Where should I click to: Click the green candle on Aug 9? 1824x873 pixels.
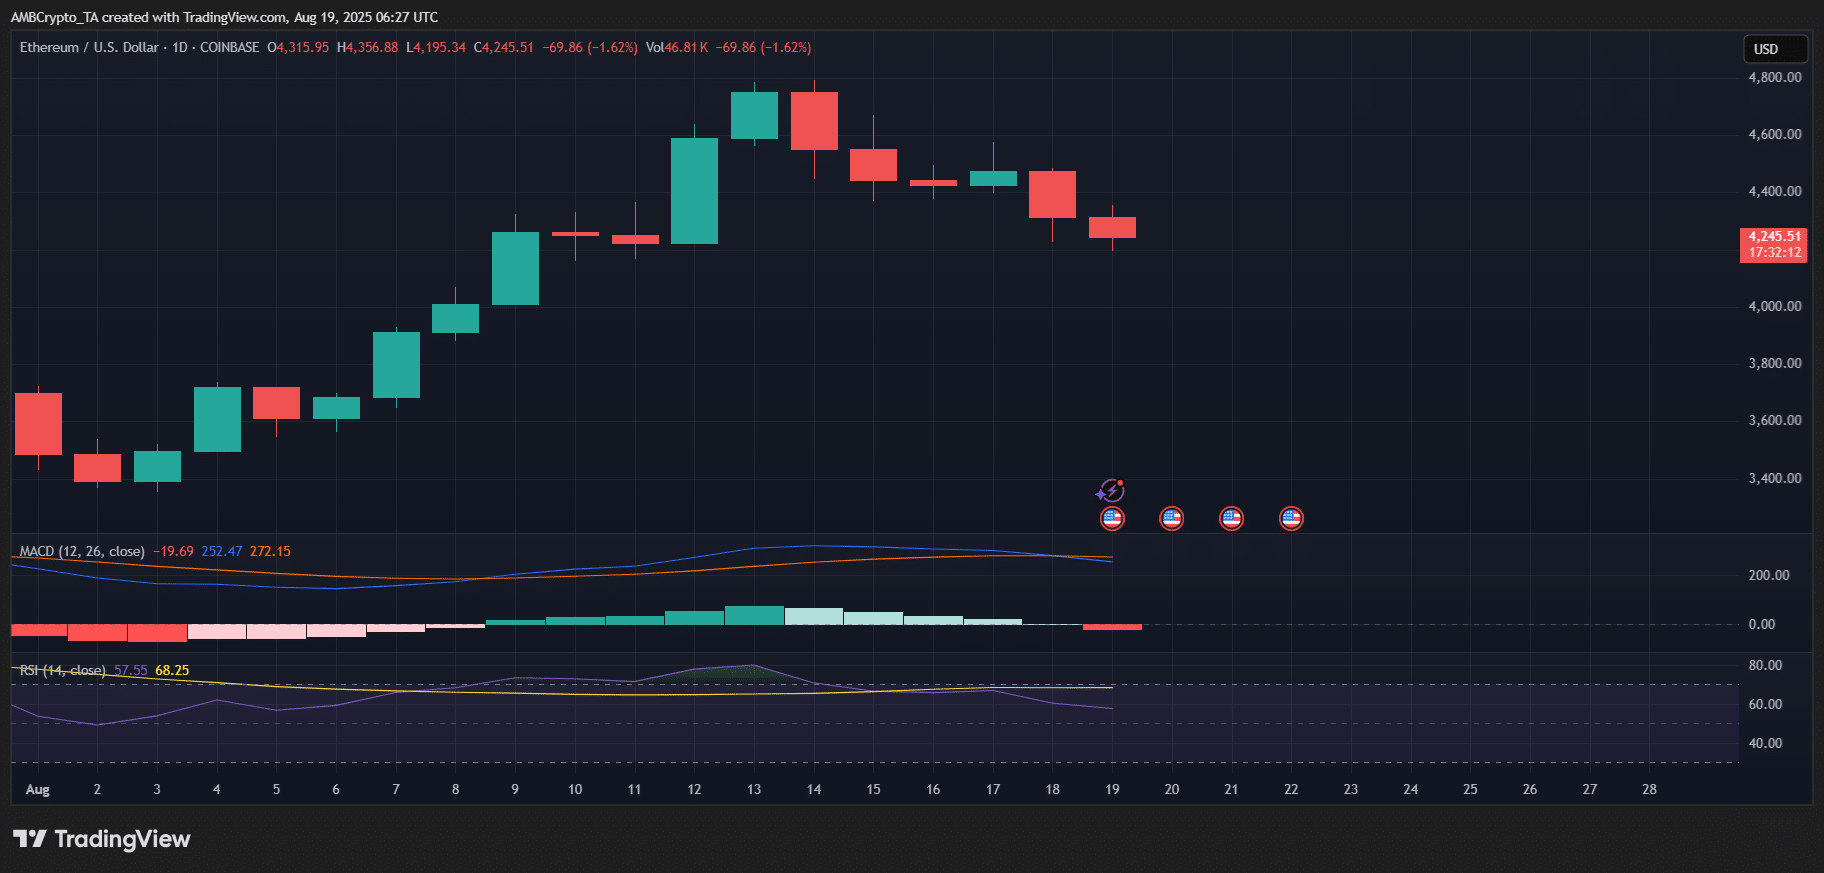click(x=515, y=268)
